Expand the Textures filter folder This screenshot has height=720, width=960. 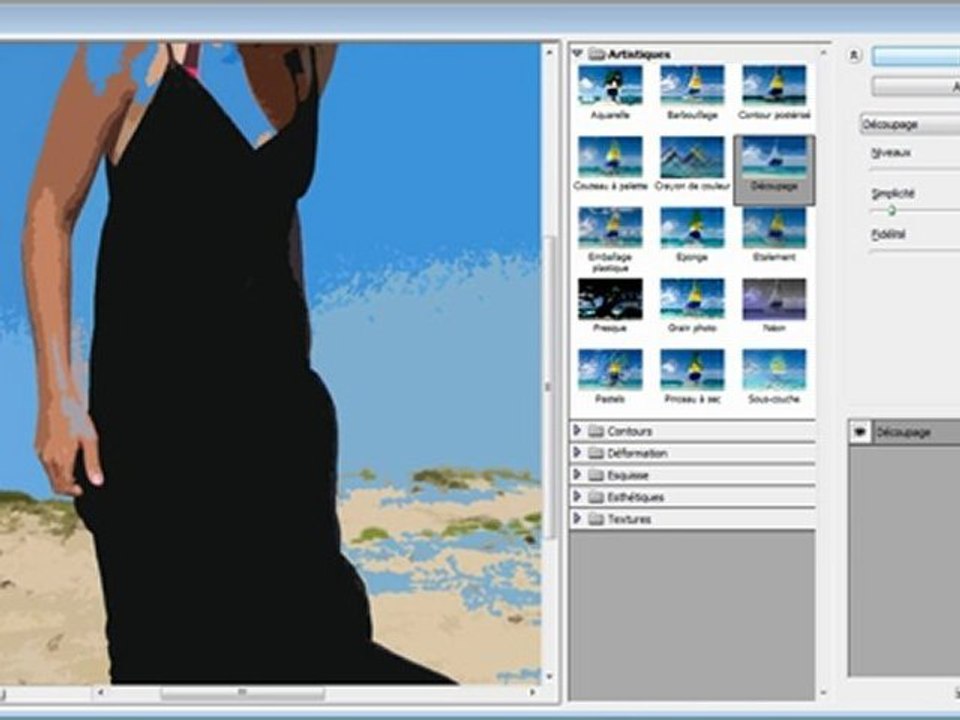tap(577, 519)
